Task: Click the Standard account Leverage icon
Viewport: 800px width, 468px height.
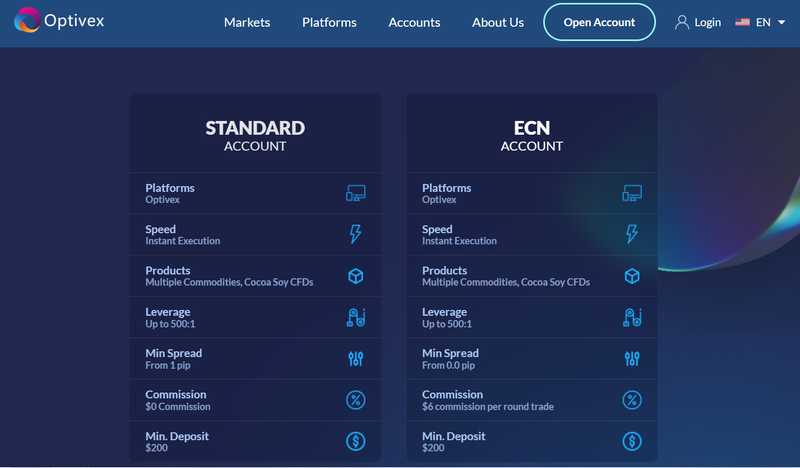Action: pos(356,317)
